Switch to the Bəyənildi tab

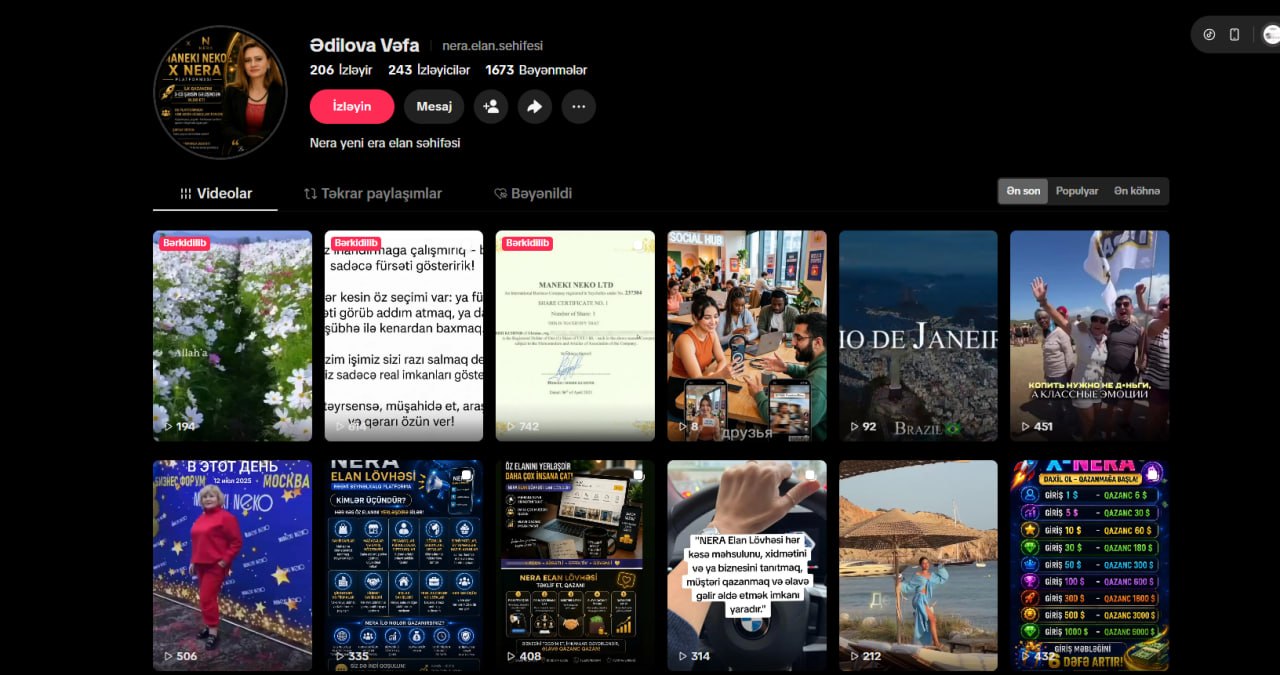[533, 193]
